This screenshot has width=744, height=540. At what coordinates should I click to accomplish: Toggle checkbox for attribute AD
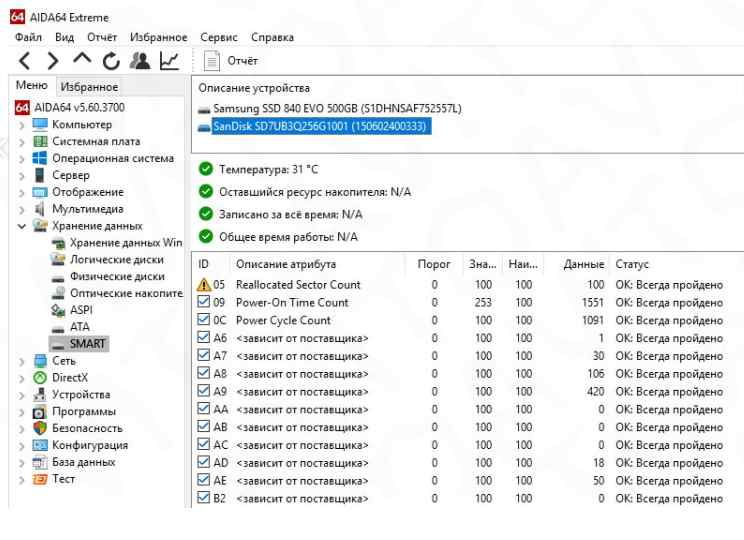pyautogui.click(x=204, y=462)
